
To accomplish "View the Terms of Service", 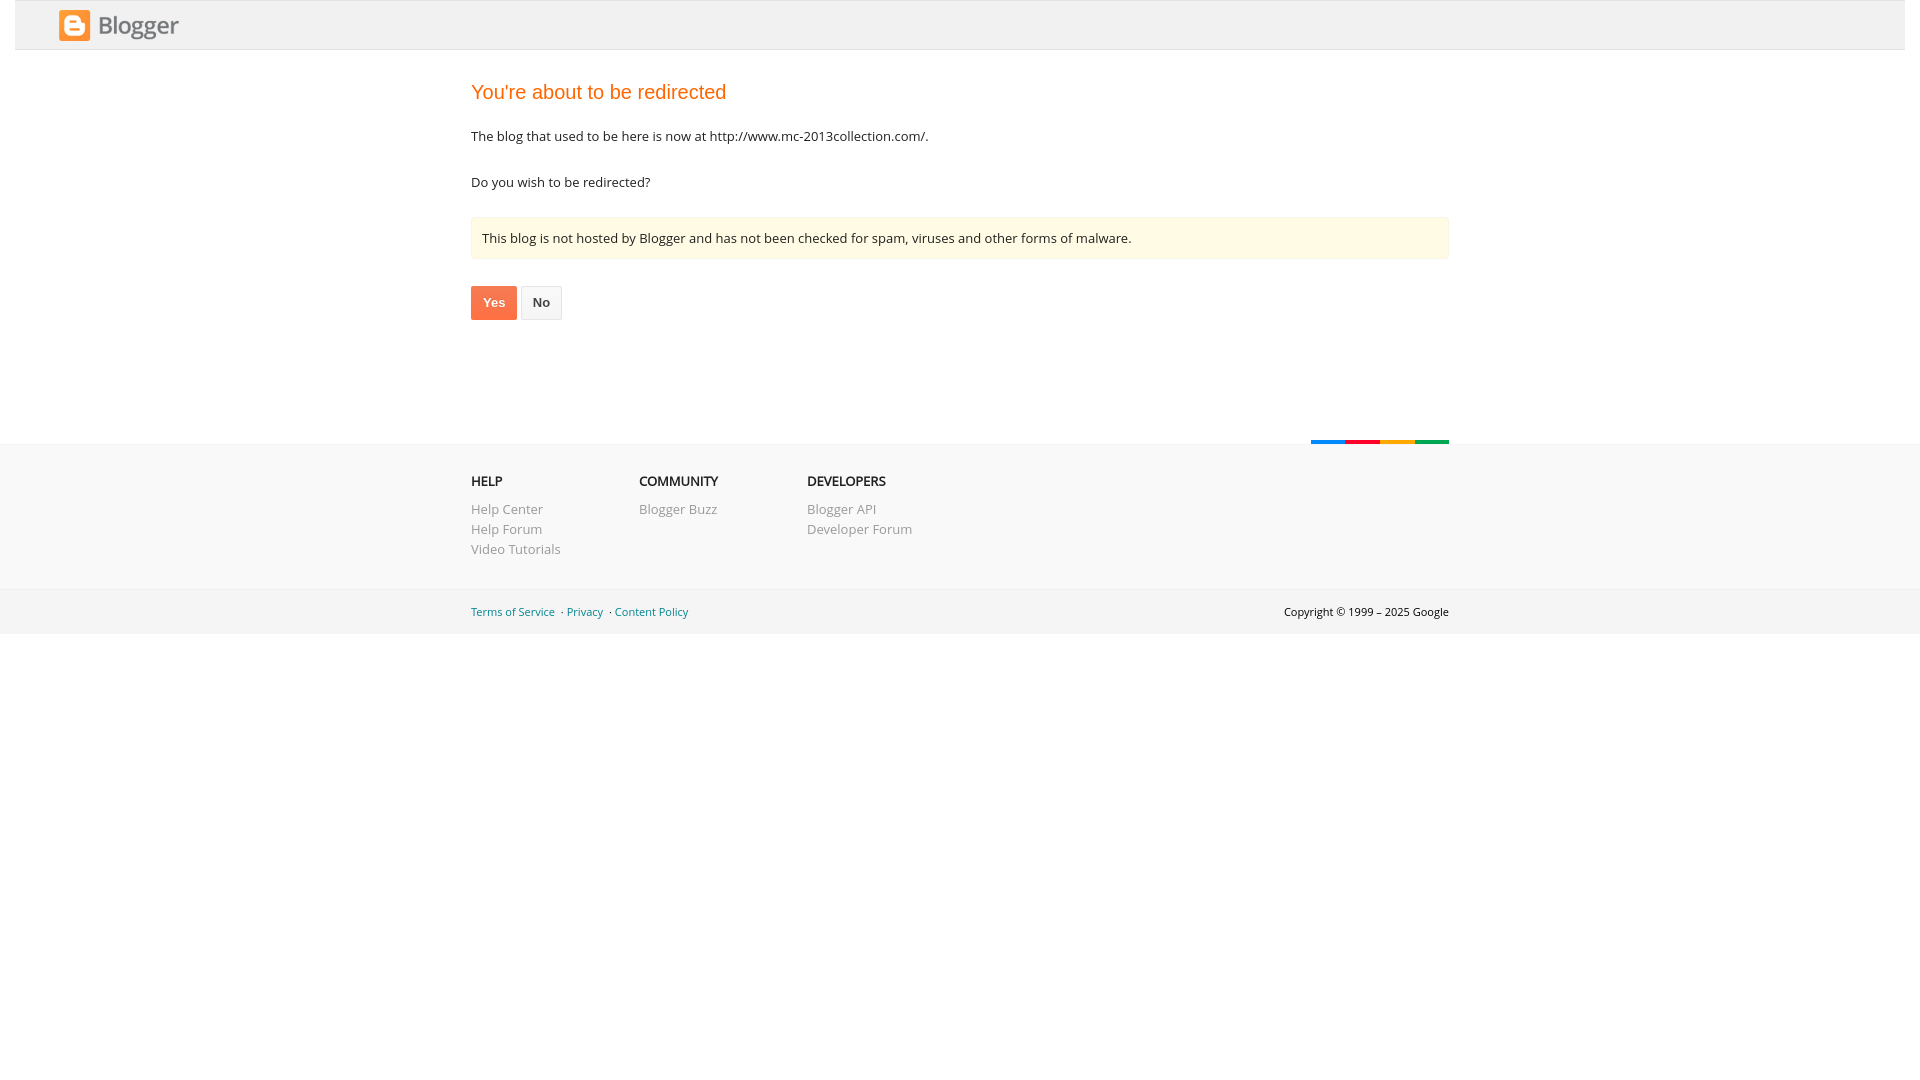I will 513,612.
